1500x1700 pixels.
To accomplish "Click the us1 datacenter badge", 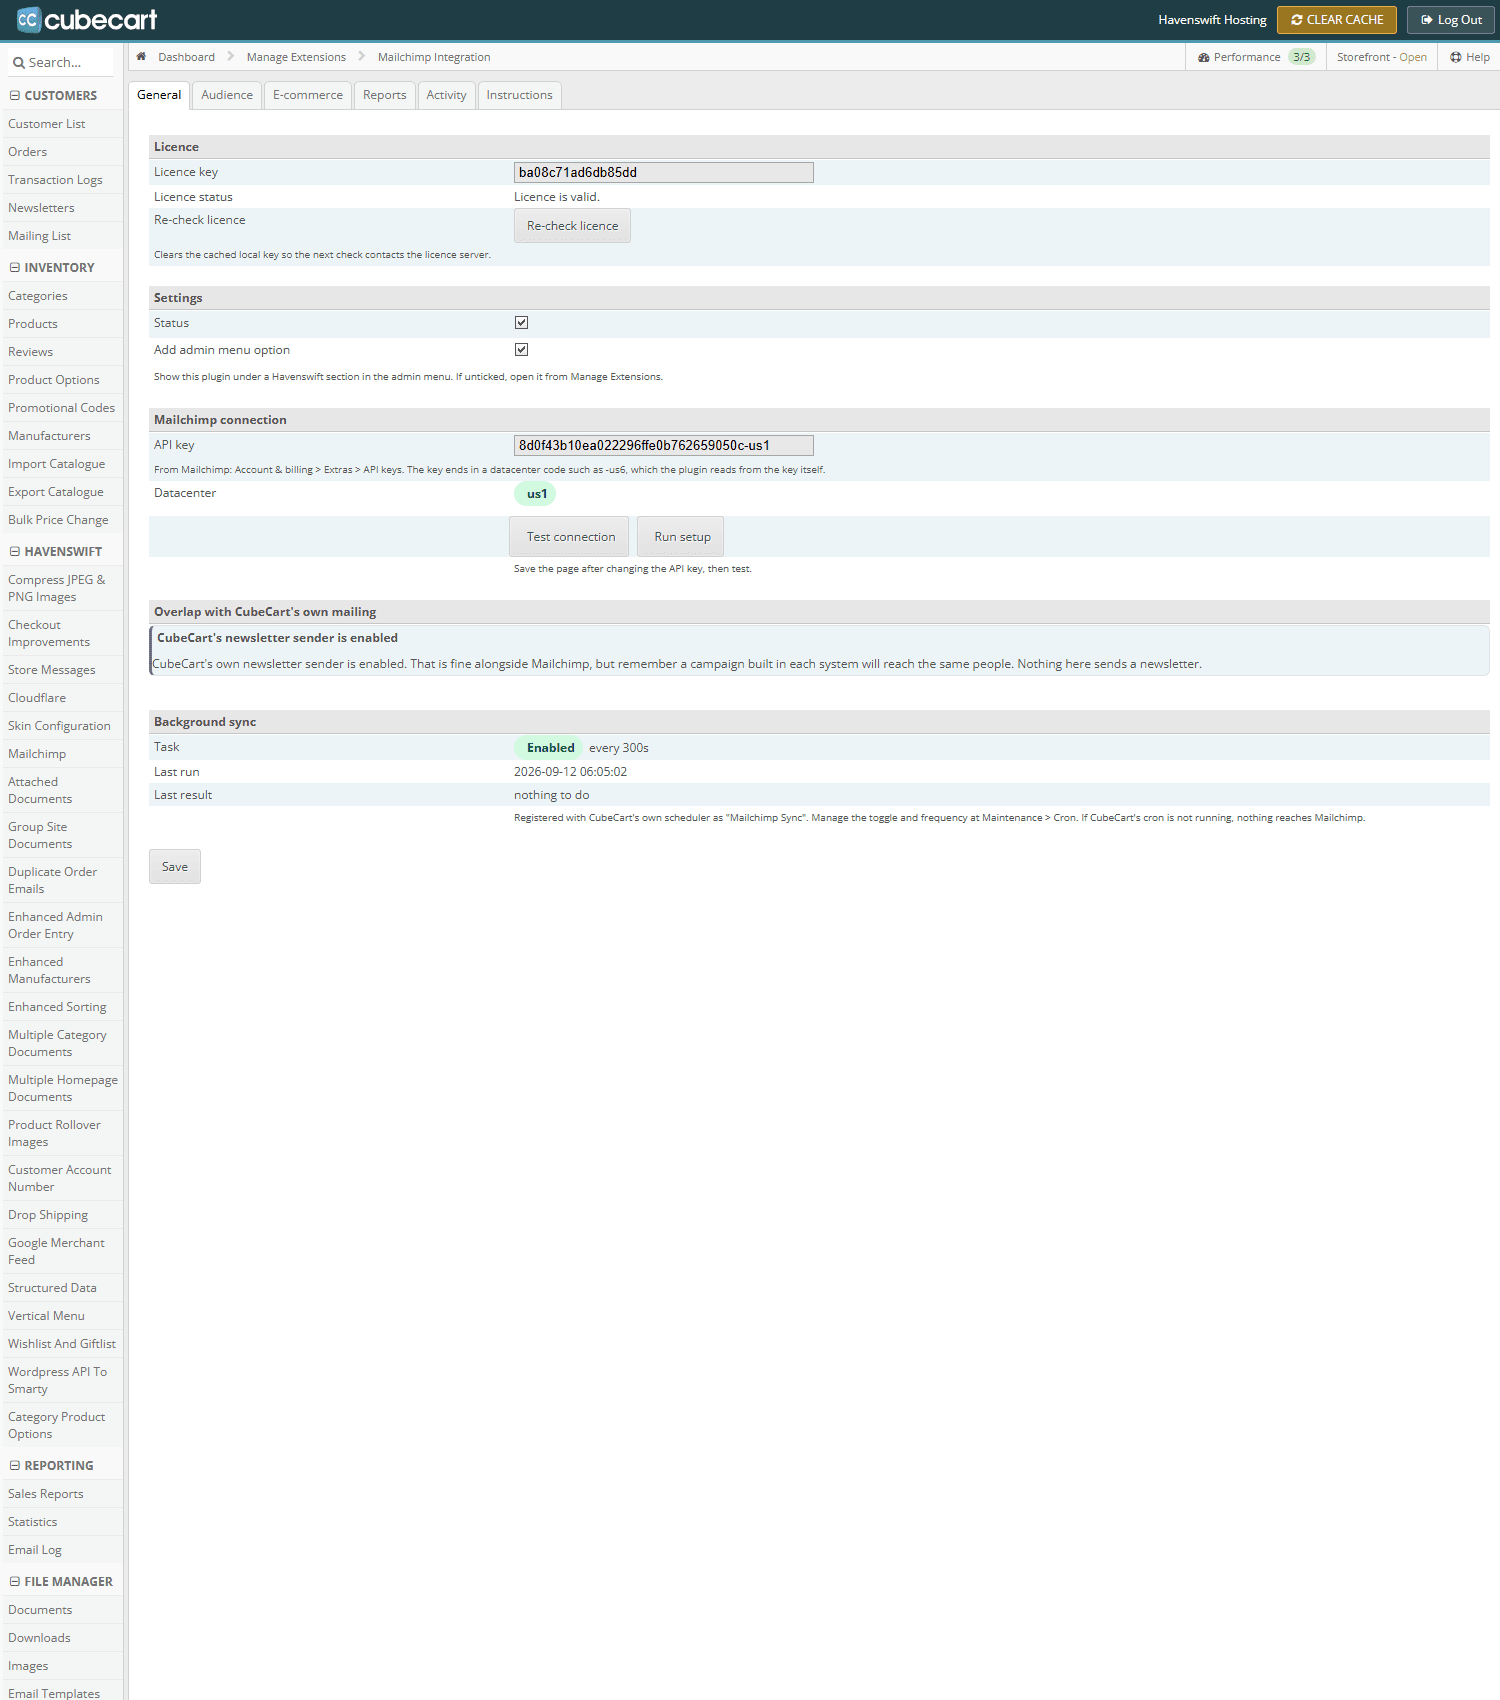I will (x=535, y=494).
